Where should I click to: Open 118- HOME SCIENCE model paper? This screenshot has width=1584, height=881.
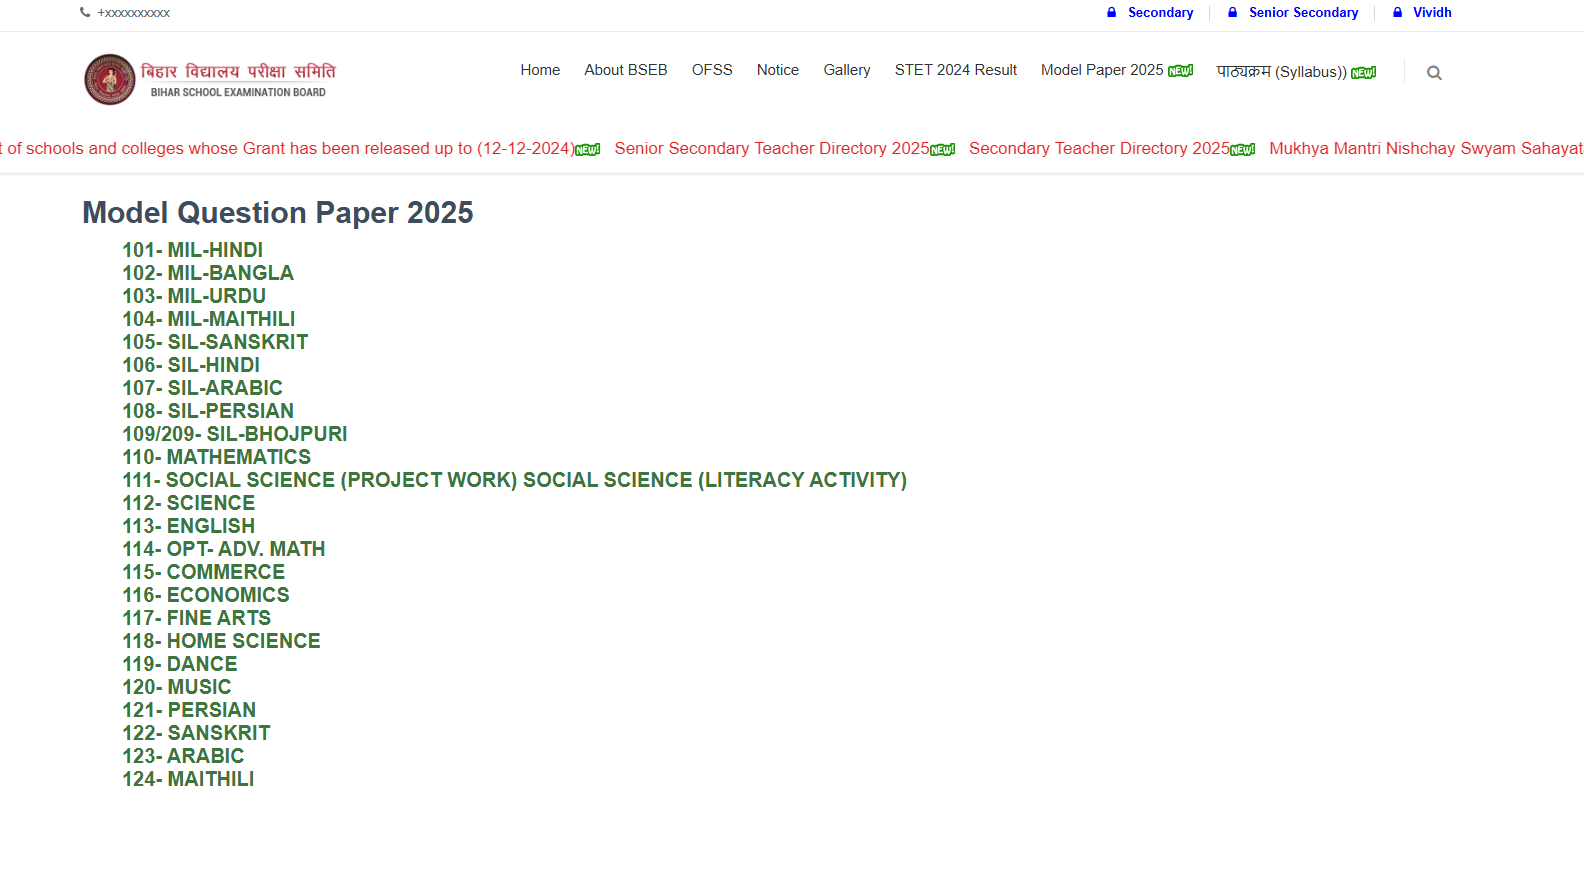(x=222, y=641)
